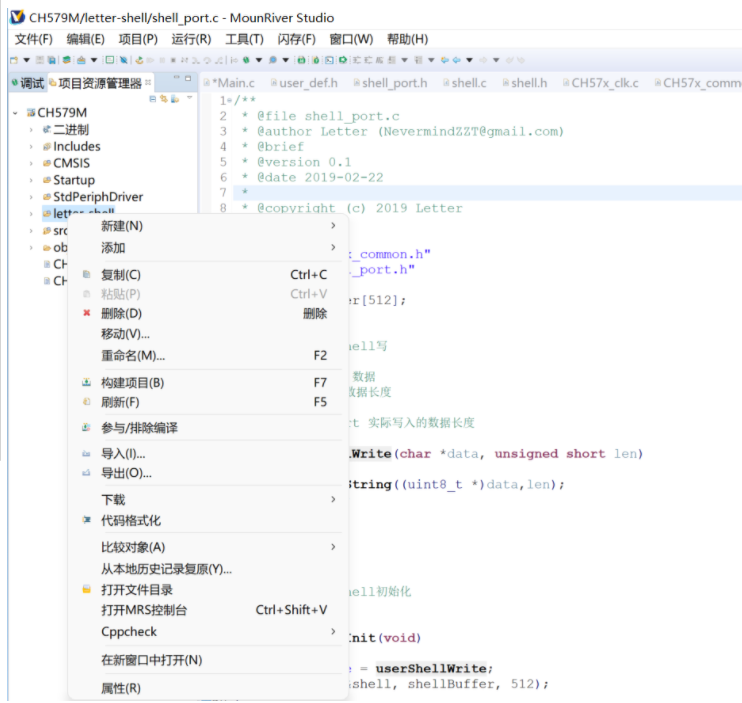Click the New file toolbar icon
This screenshot has height=703, width=742.
14,60
